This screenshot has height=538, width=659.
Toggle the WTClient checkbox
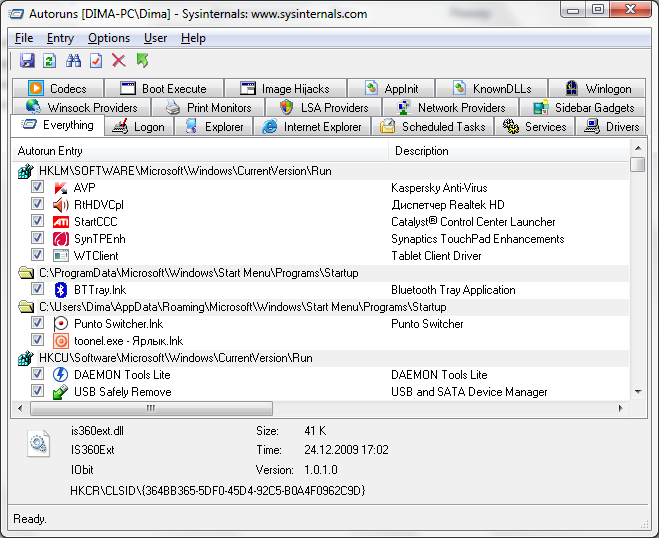[x=37, y=255]
